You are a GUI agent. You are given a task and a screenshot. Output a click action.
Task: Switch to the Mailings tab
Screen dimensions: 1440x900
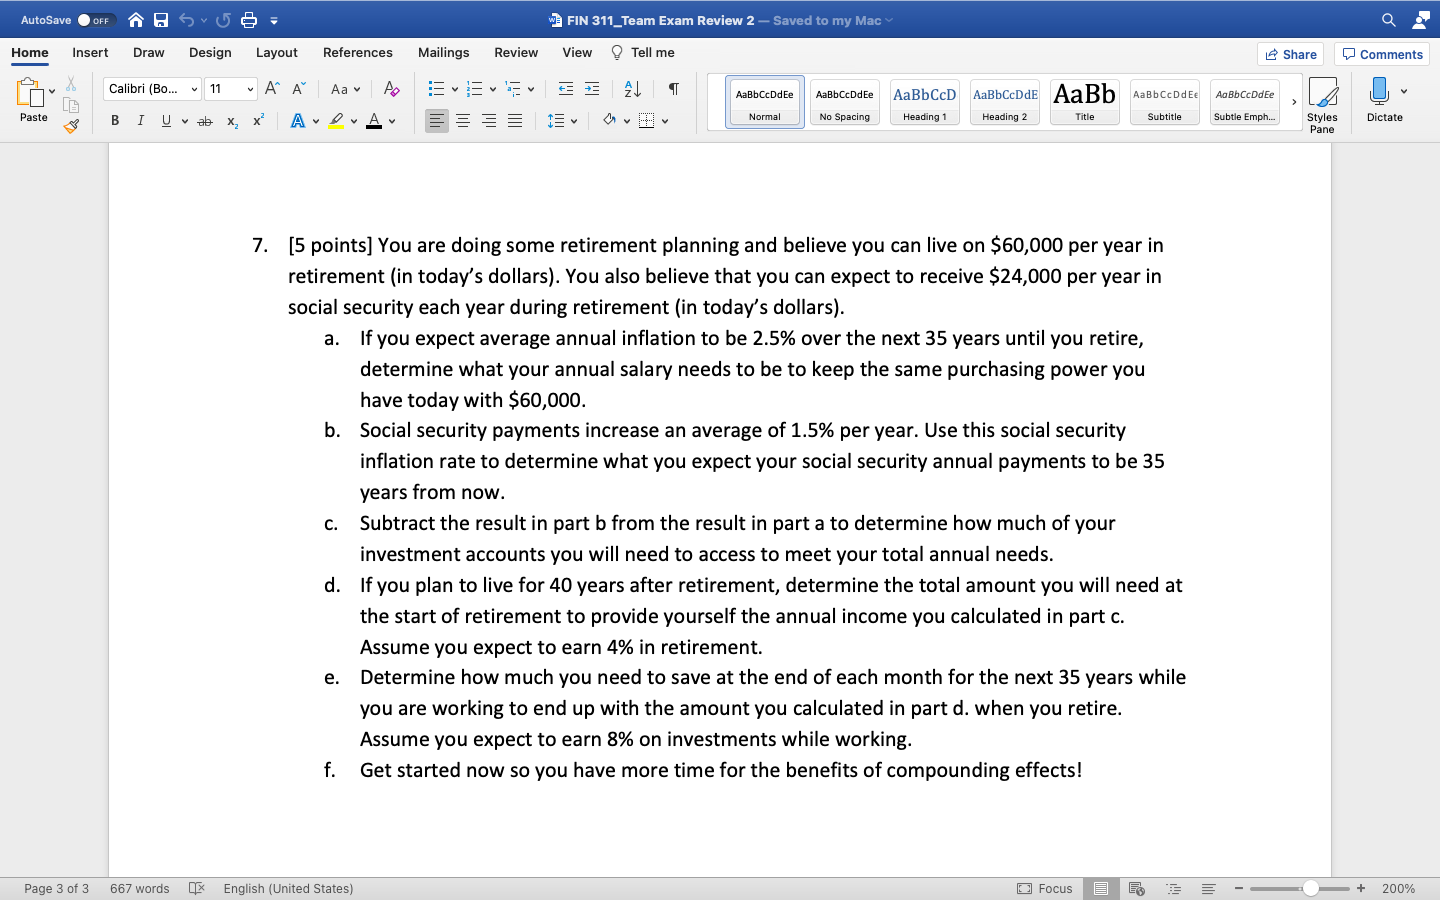444,52
